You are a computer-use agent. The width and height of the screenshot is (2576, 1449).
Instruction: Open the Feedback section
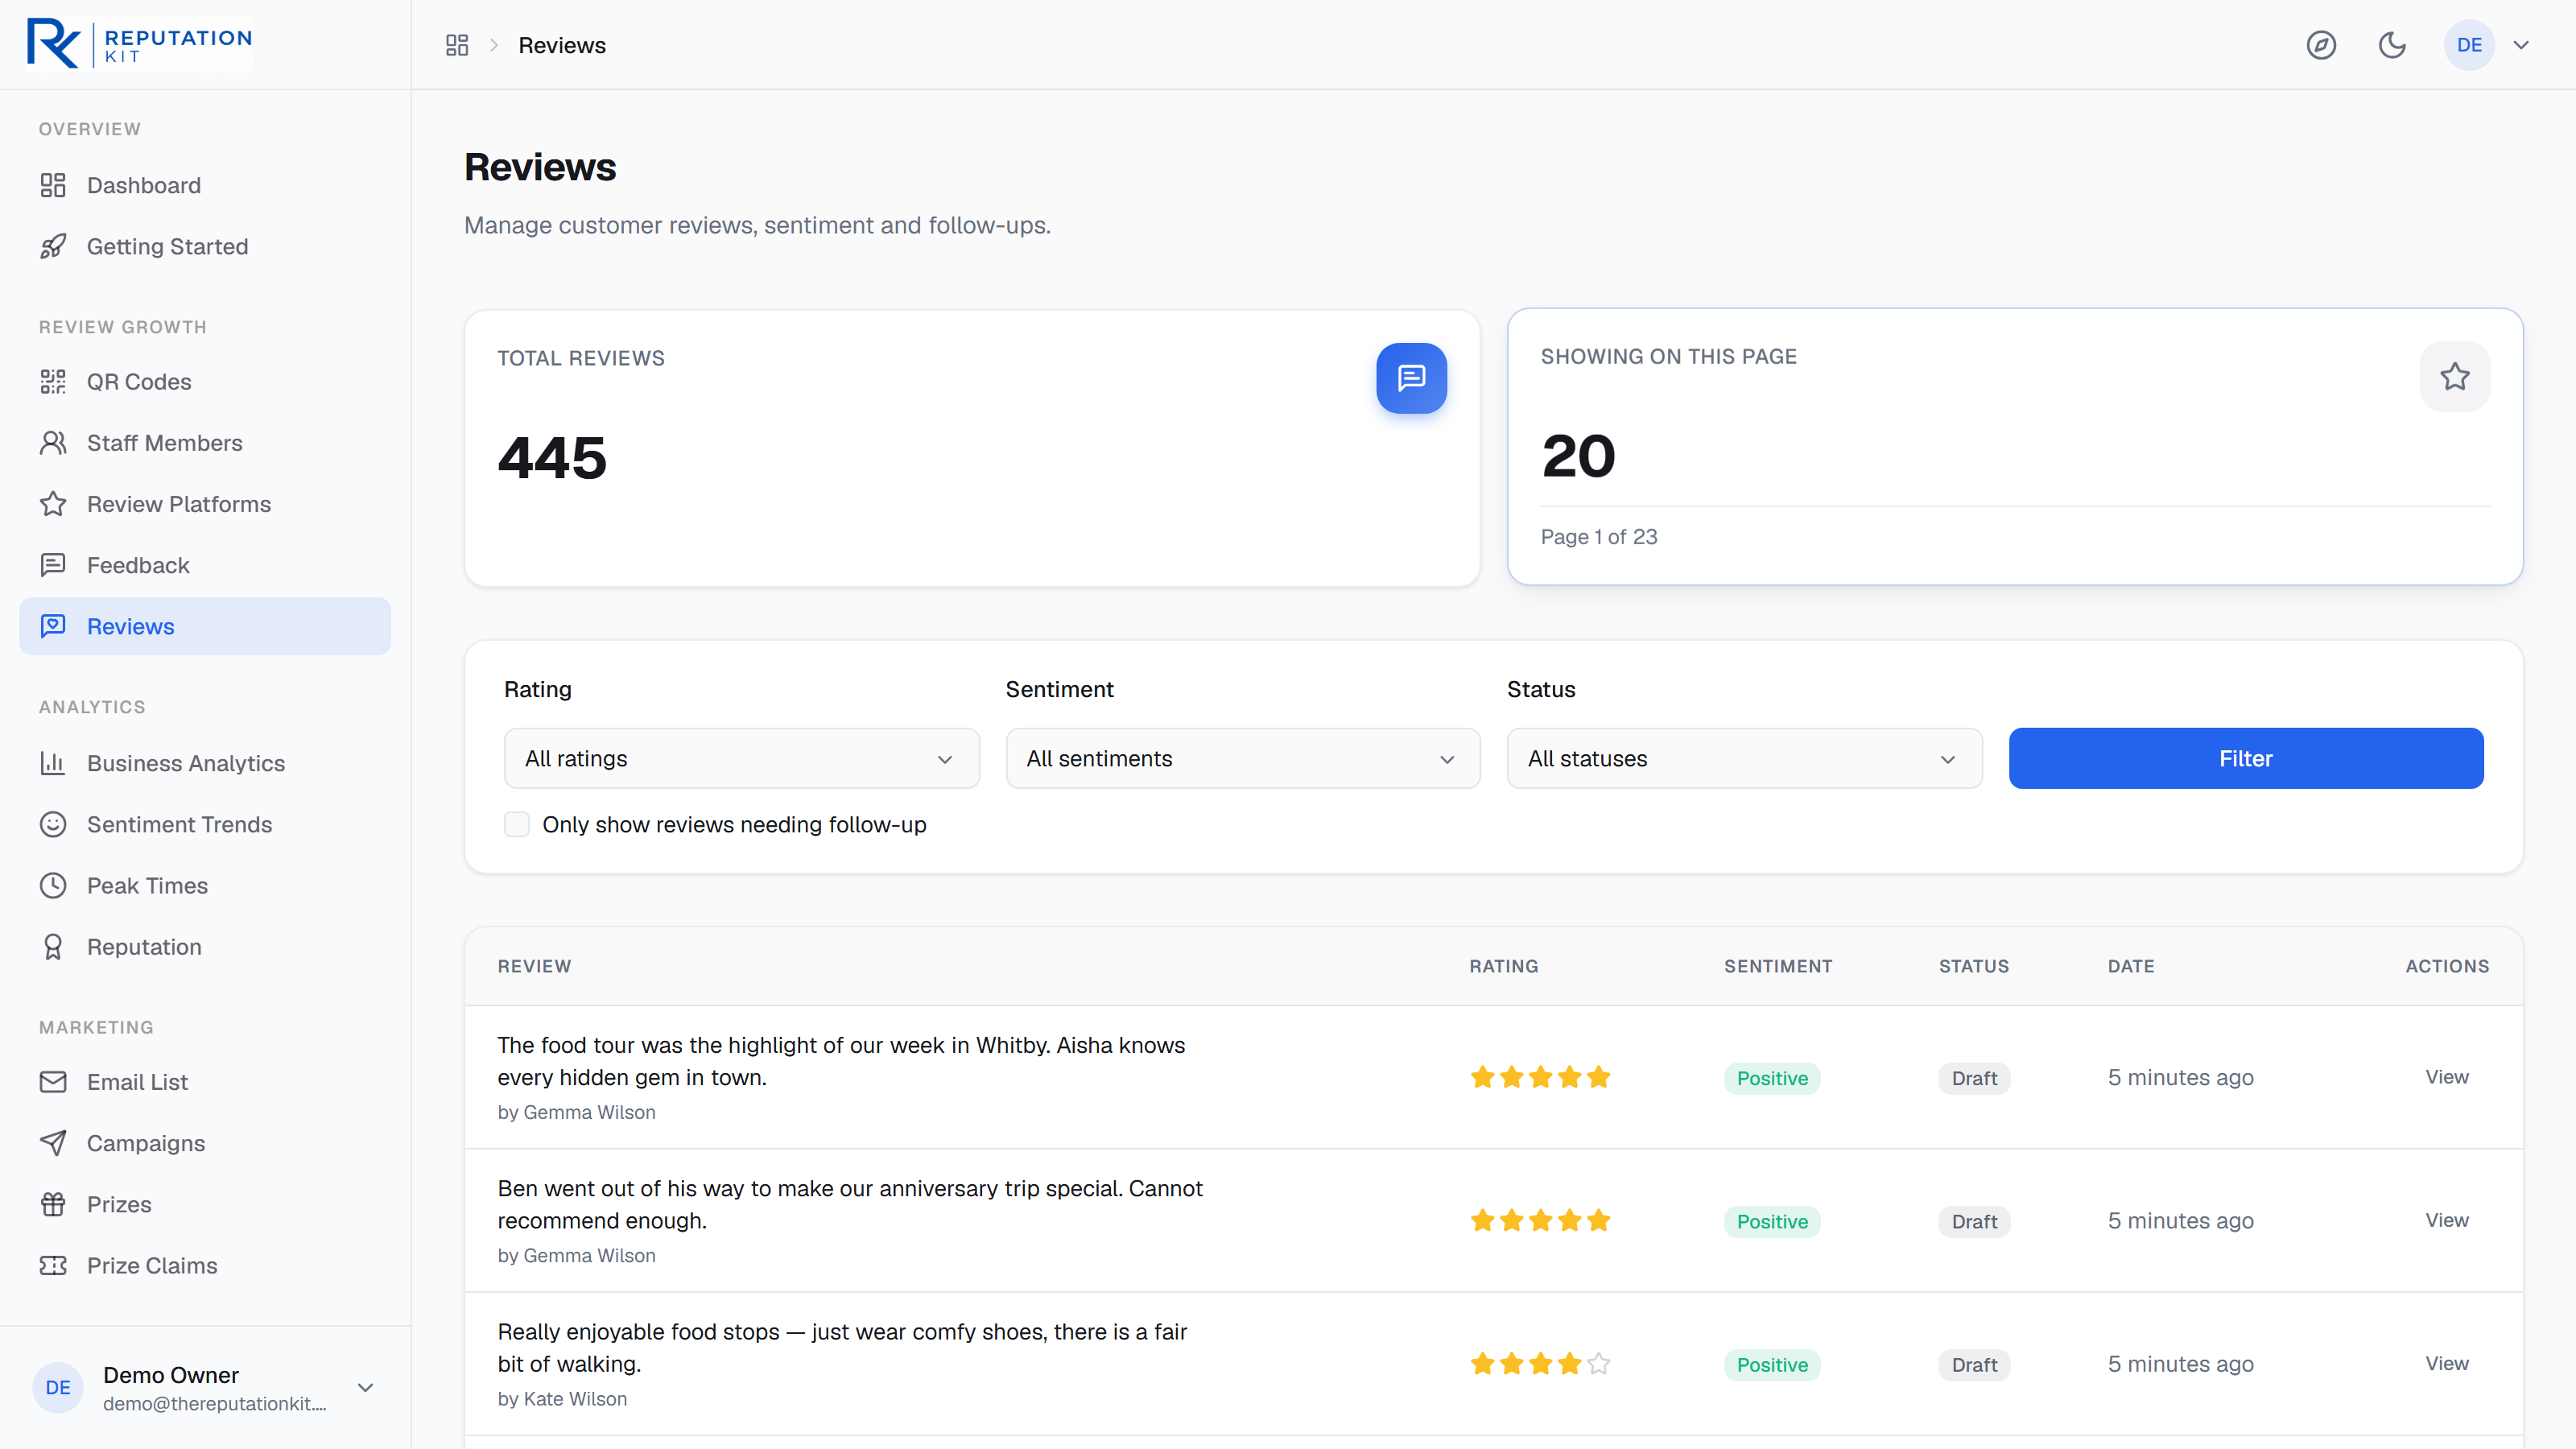(x=205, y=565)
